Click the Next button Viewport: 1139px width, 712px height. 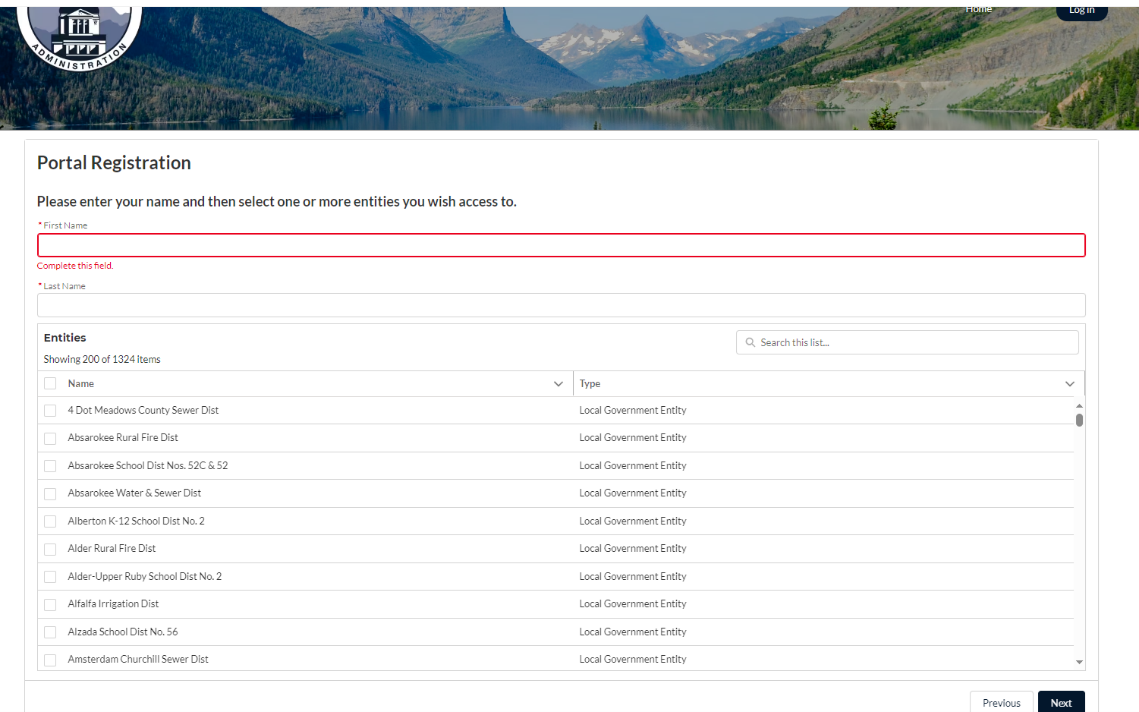(1060, 702)
